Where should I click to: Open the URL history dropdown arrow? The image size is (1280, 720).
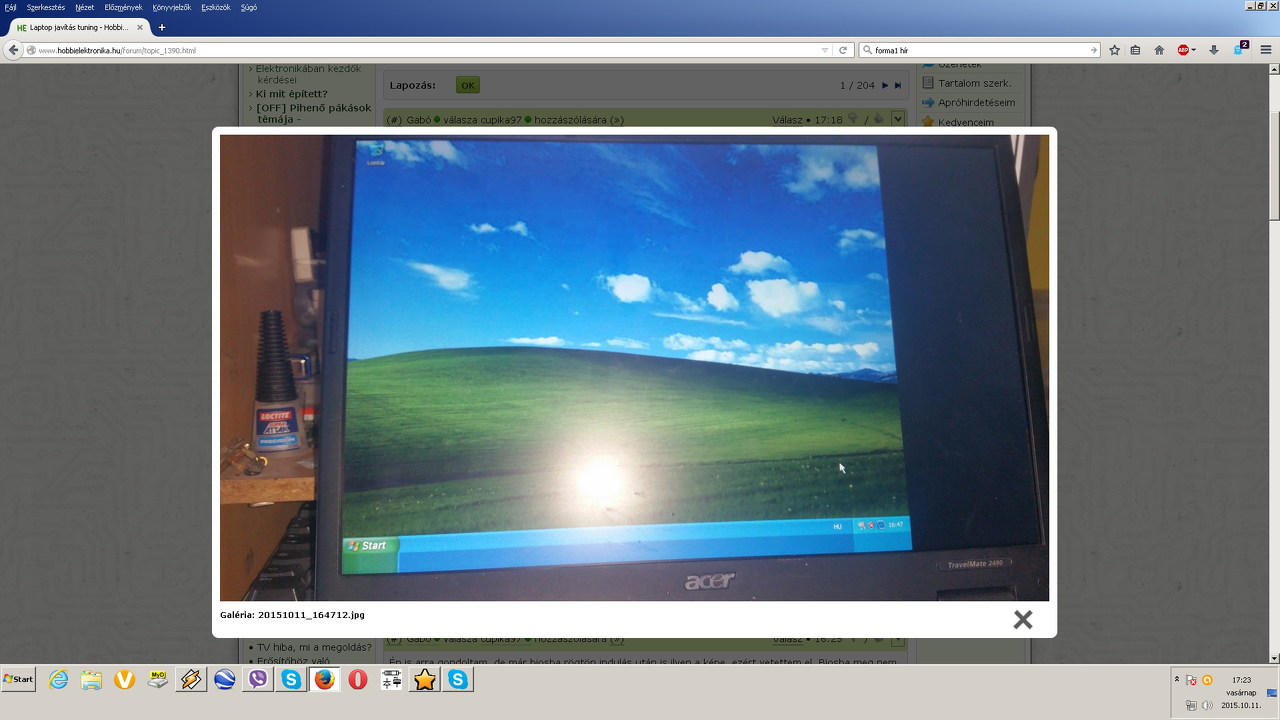tap(825, 50)
